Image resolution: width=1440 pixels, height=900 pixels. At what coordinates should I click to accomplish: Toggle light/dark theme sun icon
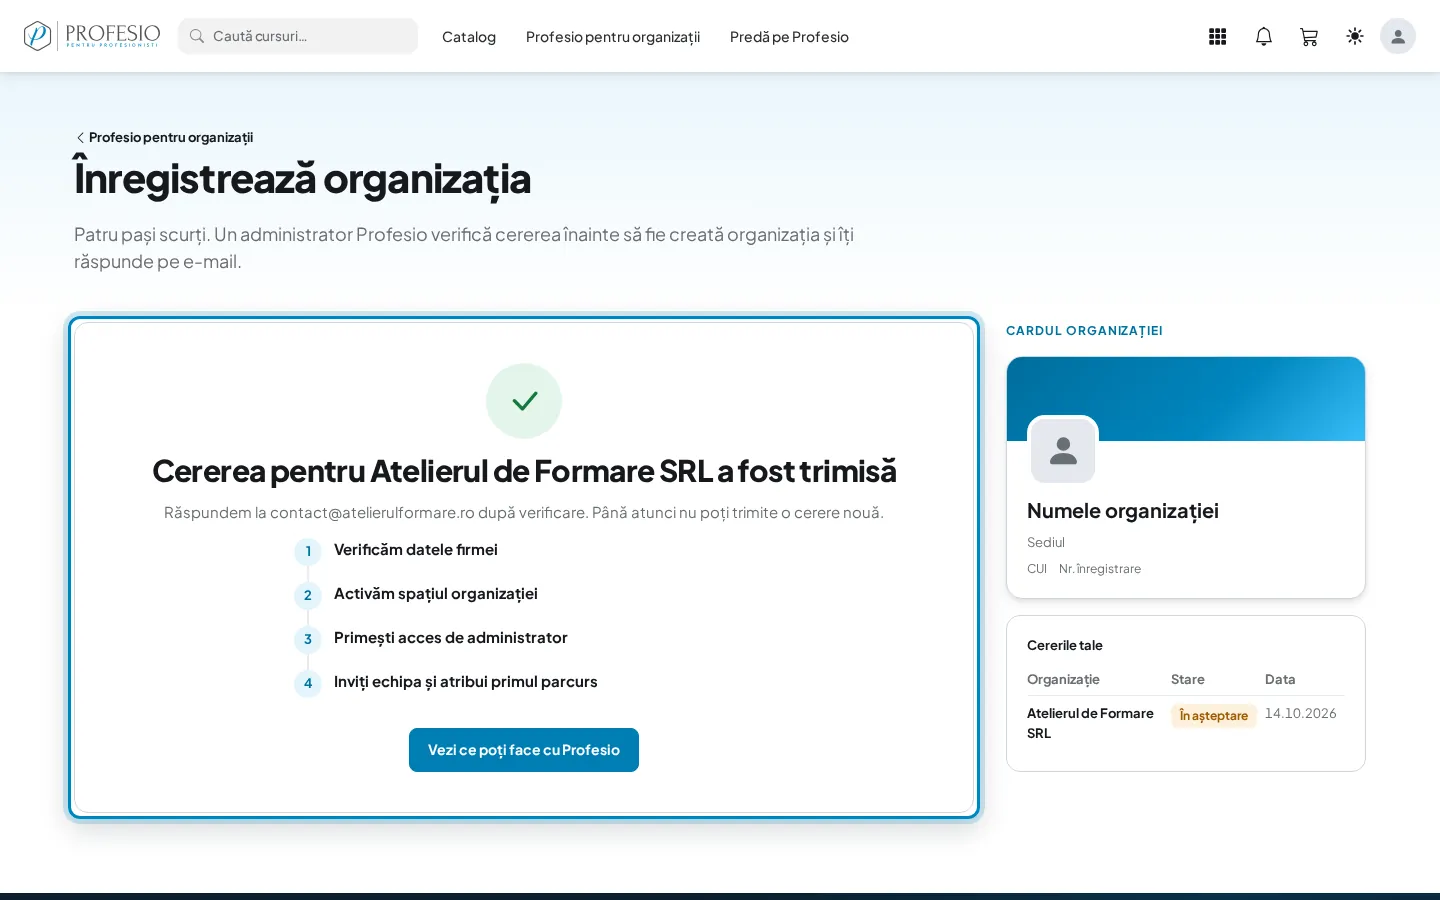pos(1355,37)
